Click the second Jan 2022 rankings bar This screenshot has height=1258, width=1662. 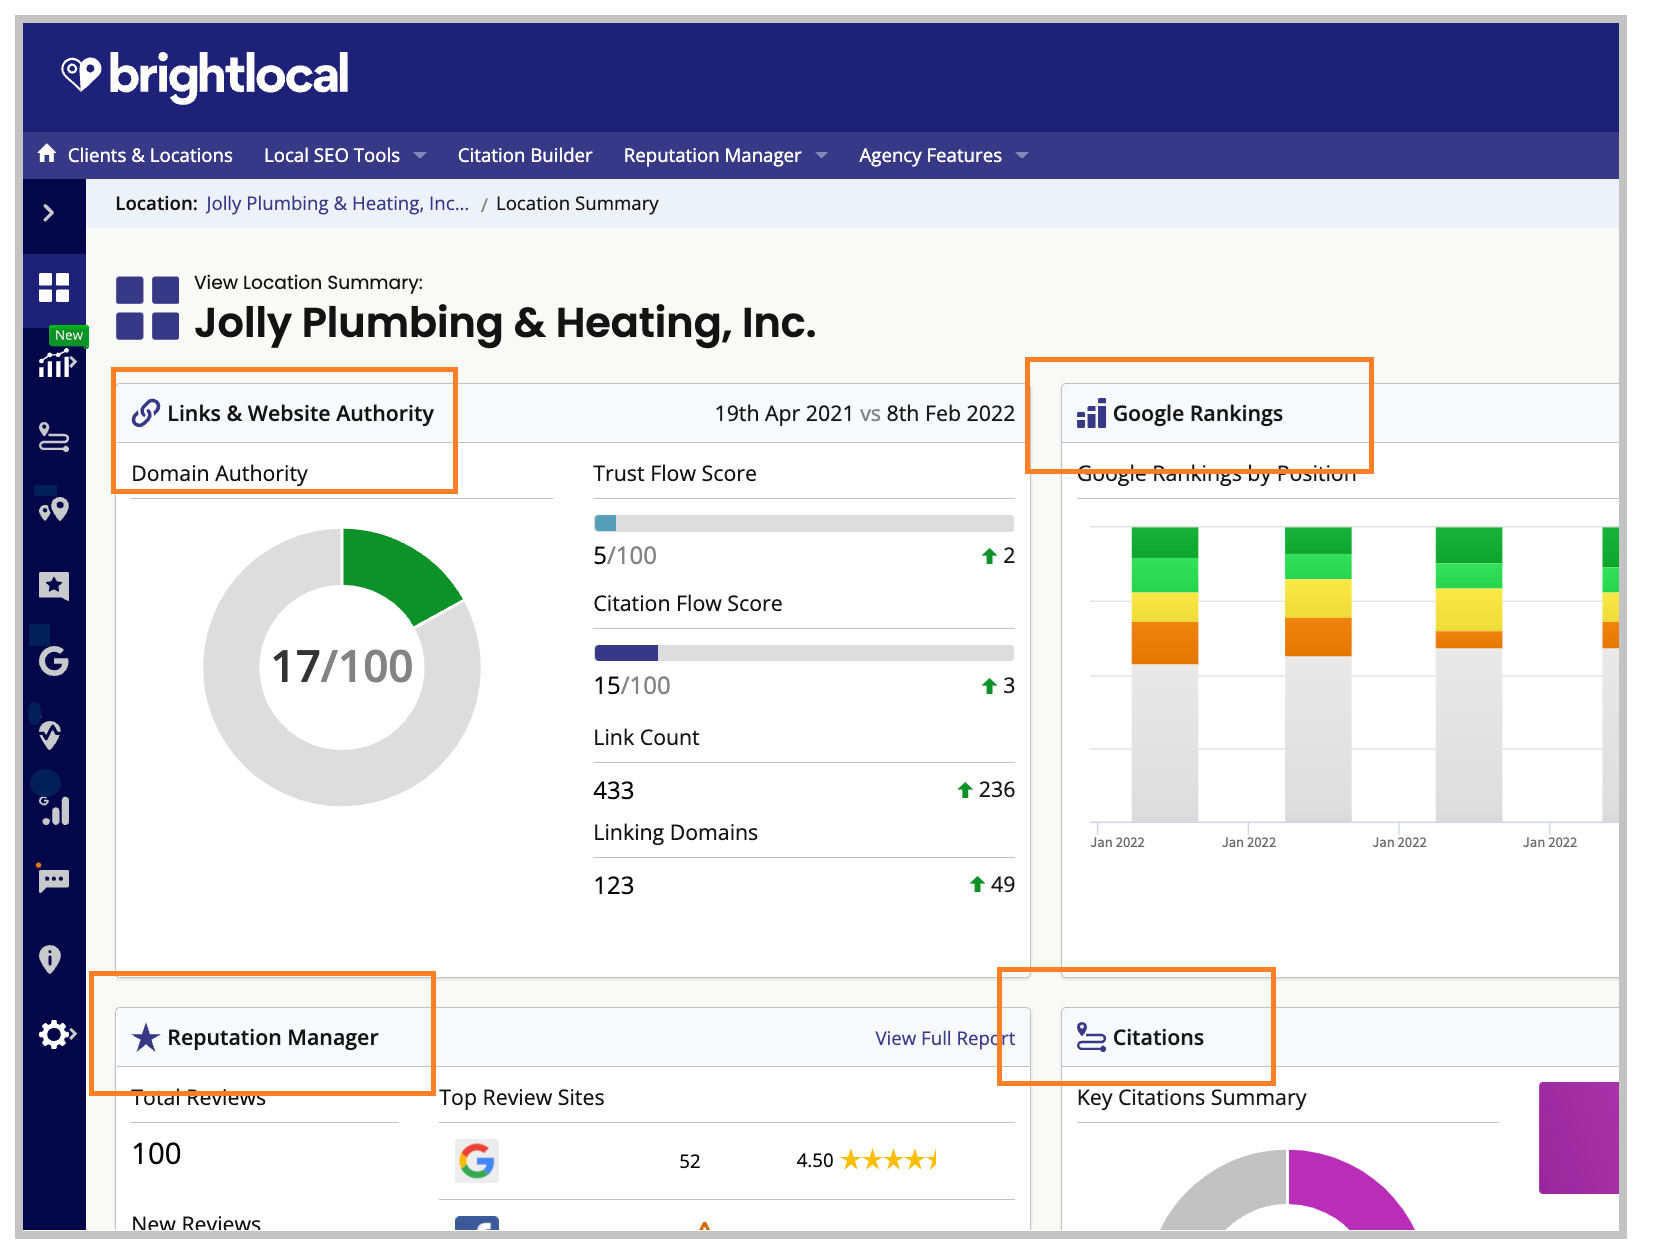[1318, 674]
